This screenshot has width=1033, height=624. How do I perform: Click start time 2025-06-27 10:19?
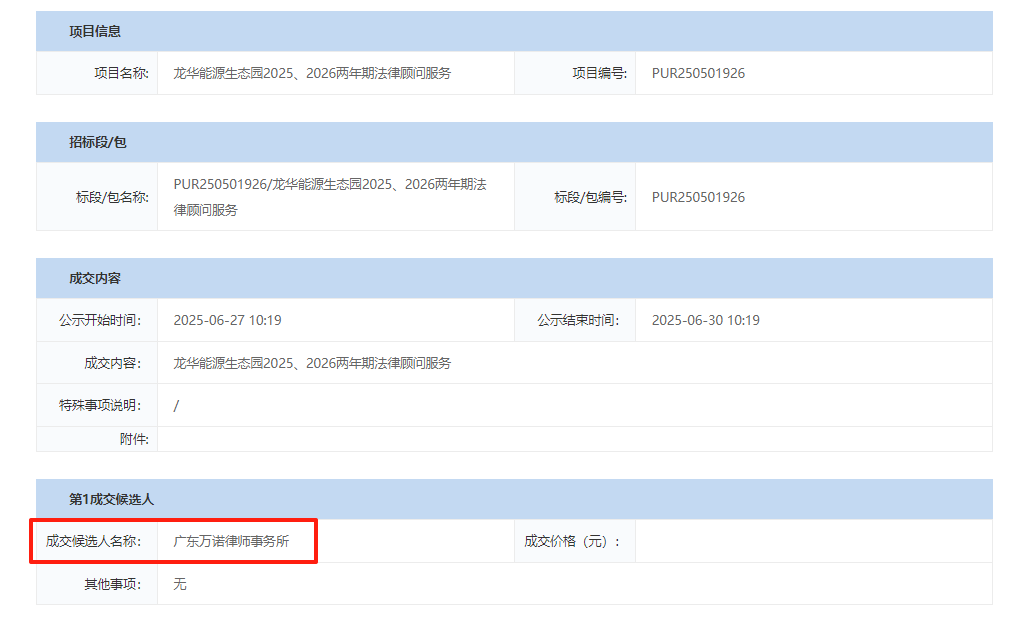(227, 320)
